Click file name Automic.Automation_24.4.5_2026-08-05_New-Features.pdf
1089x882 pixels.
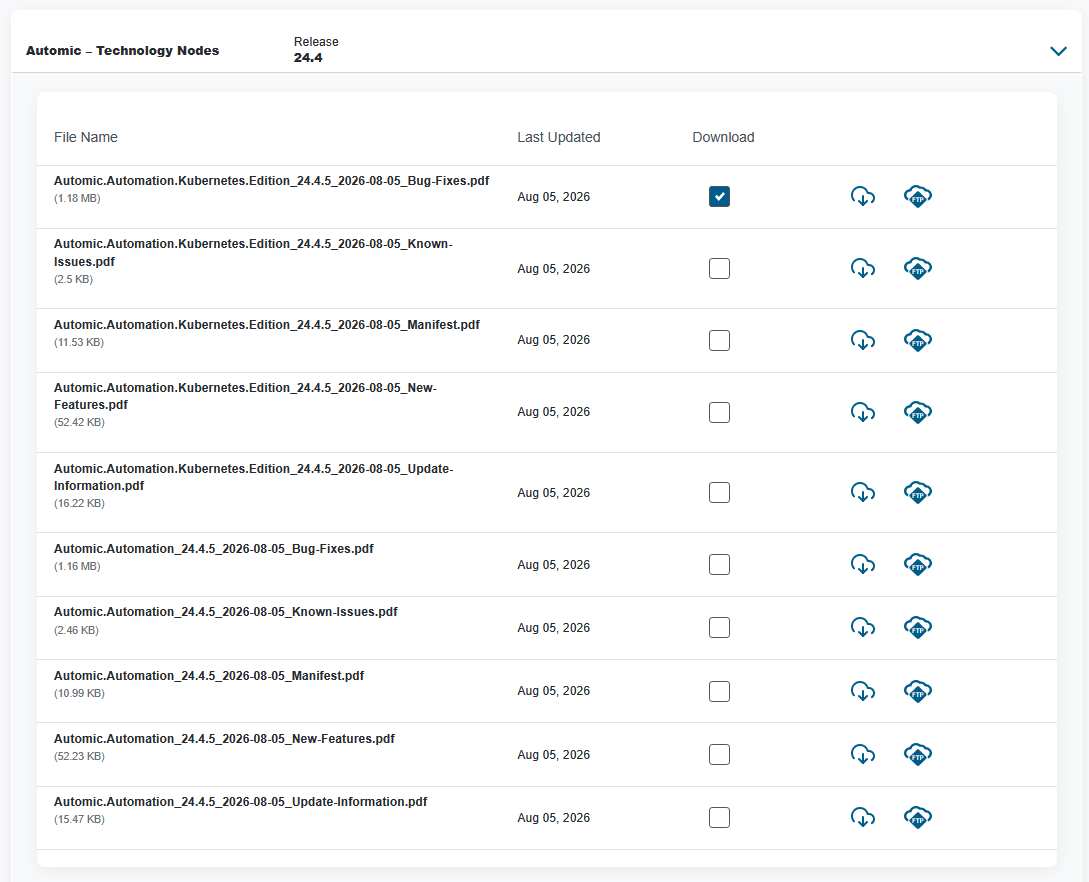click(x=224, y=739)
